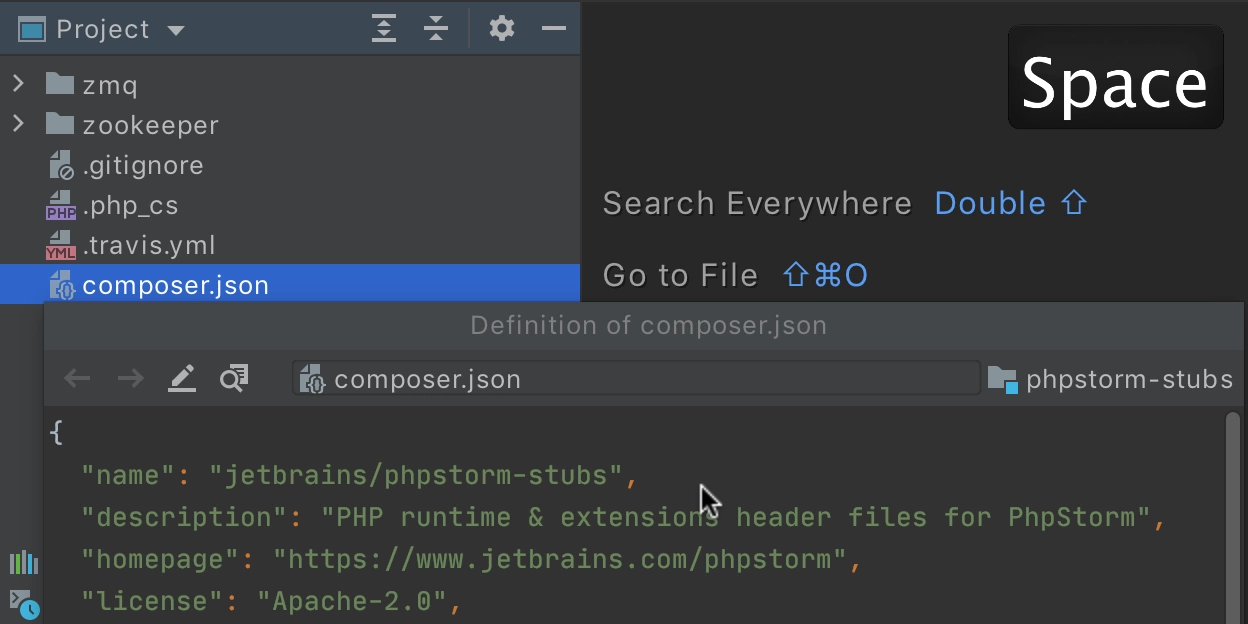1248x624 pixels.
Task: Click the PHP icon beside .php_cs
Action: click(61, 205)
